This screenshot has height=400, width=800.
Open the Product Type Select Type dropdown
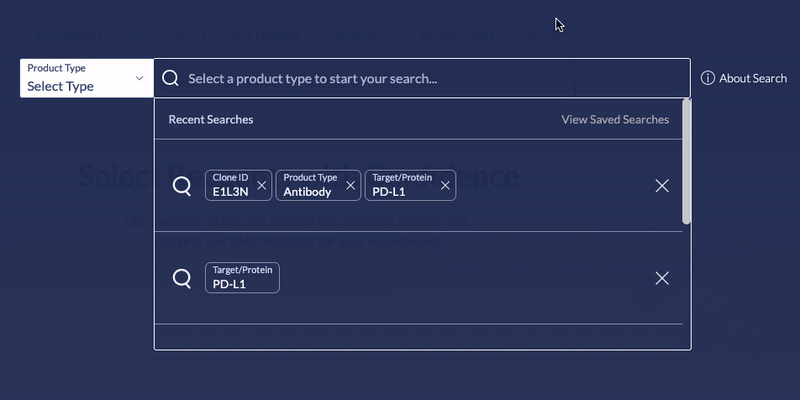[87, 78]
